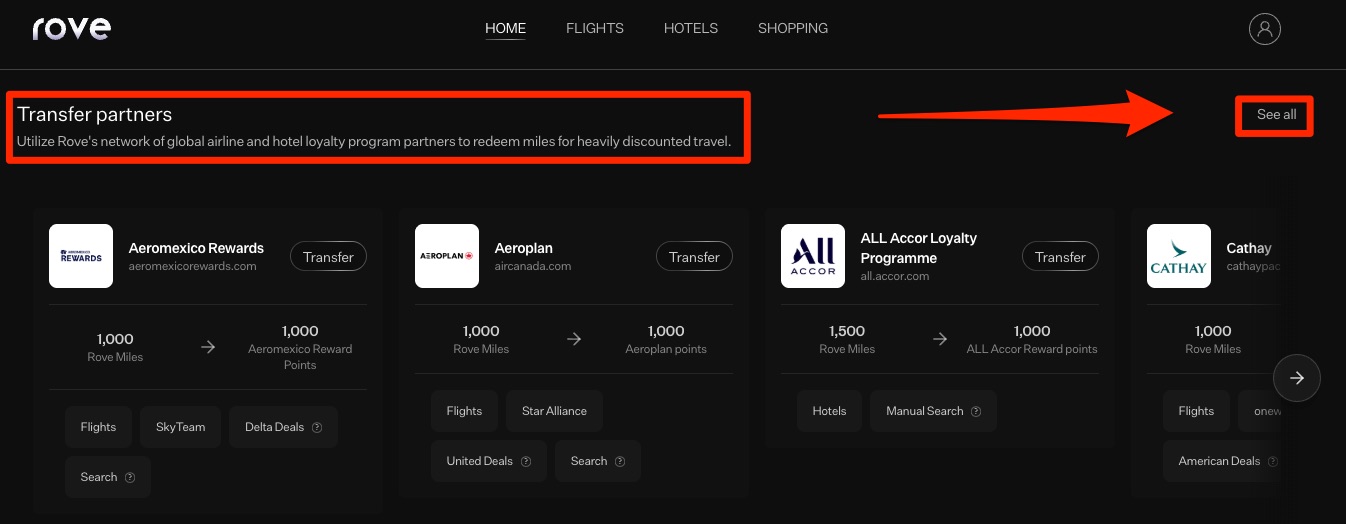The height and width of the screenshot is (524, 1346).
Task: Click the aeromexicorewards.com text
Action: 193,266
